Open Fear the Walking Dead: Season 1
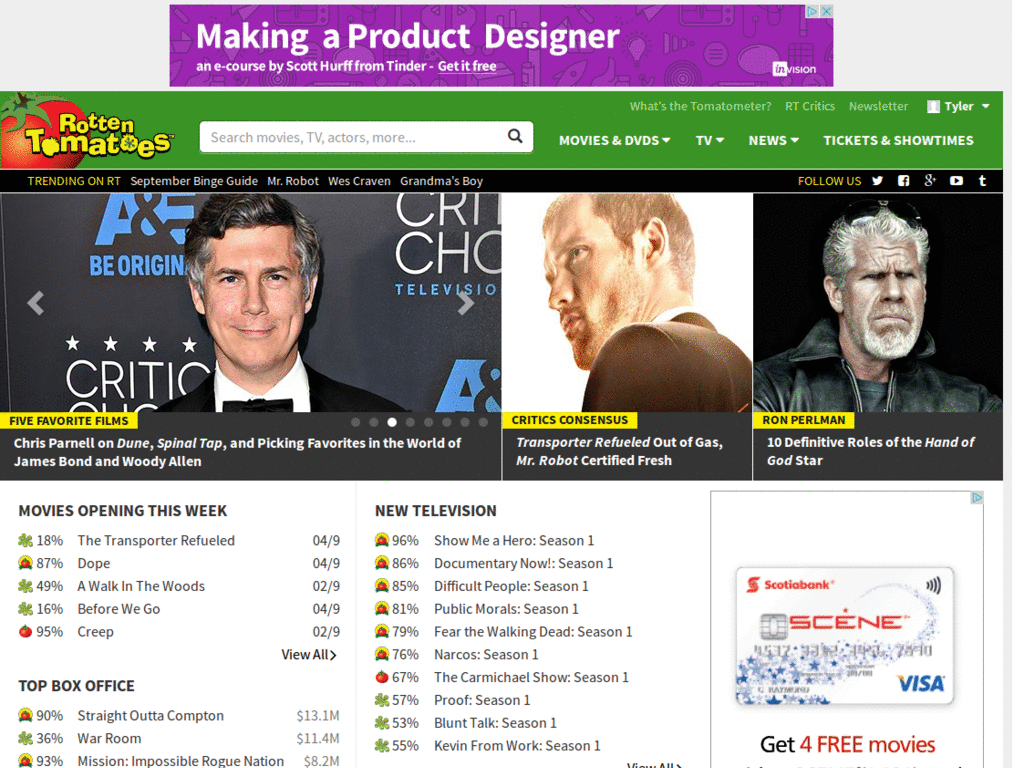Screen dimensions: 1024x768 (533, 632)
